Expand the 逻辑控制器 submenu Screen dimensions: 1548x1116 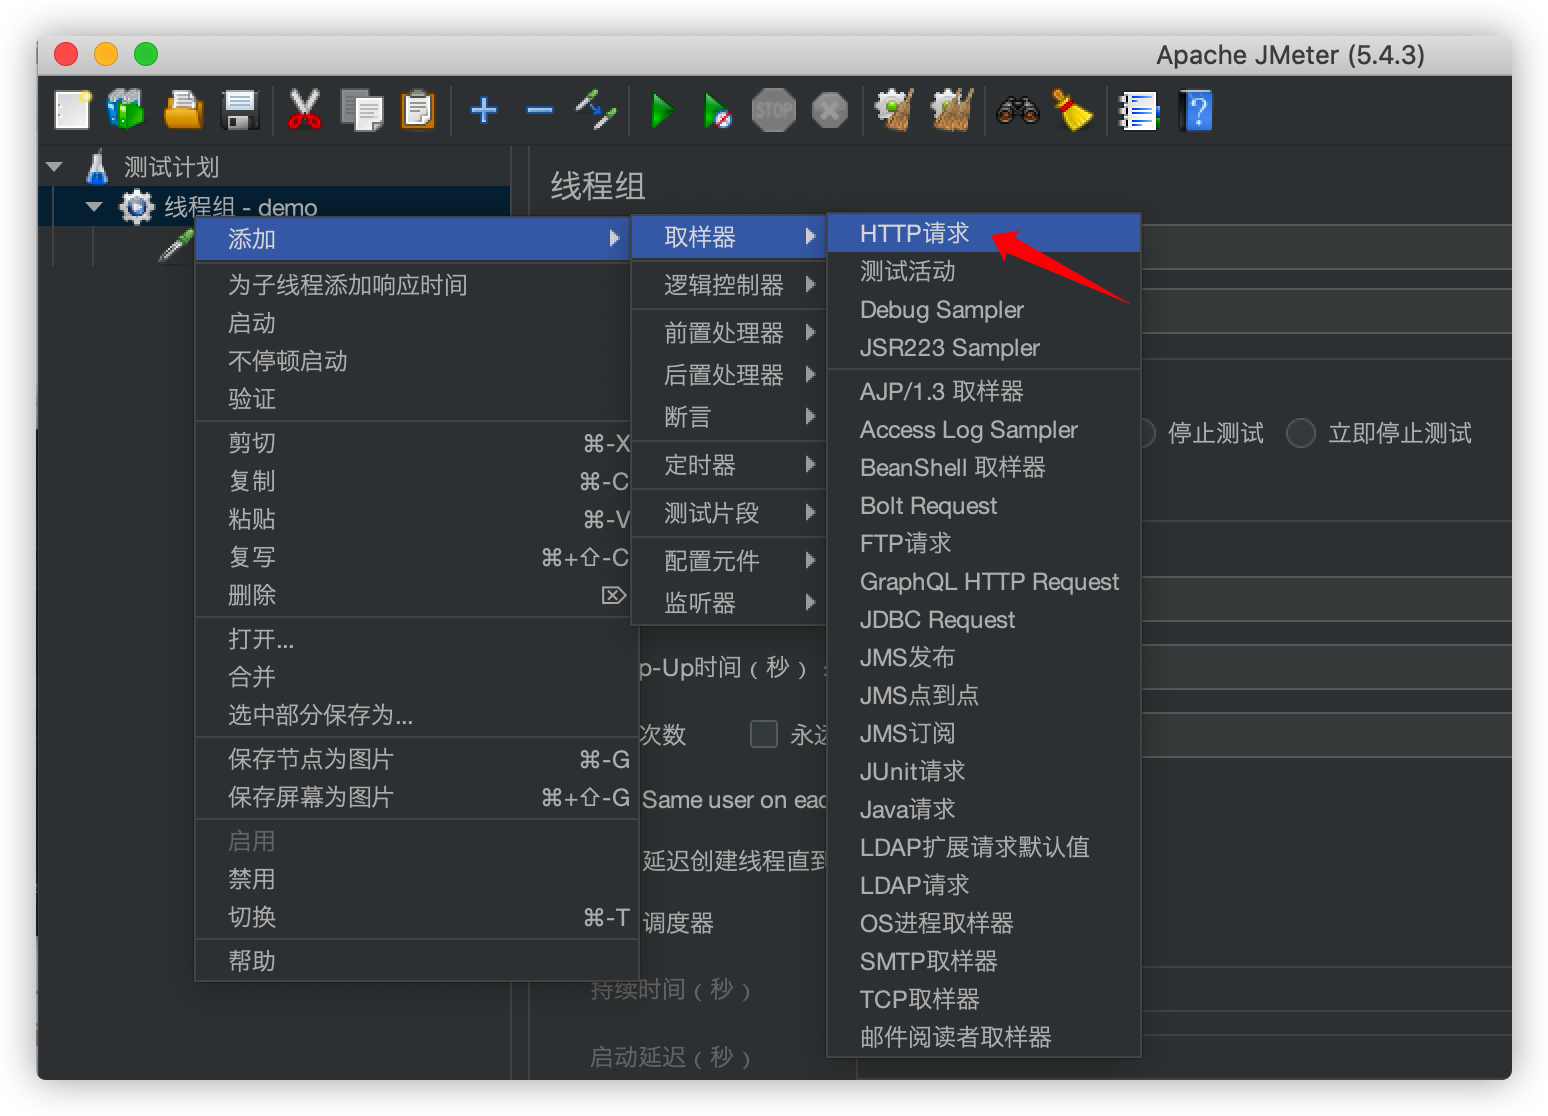pyautogui.click(x=729, y=285)
